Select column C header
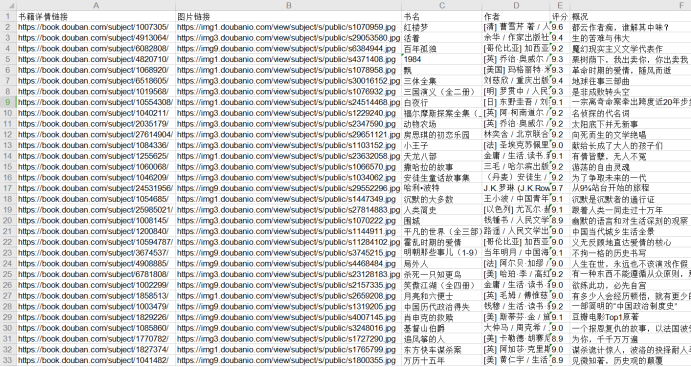Viewport: 691px width, 367px height. click(x=442, y=5)
